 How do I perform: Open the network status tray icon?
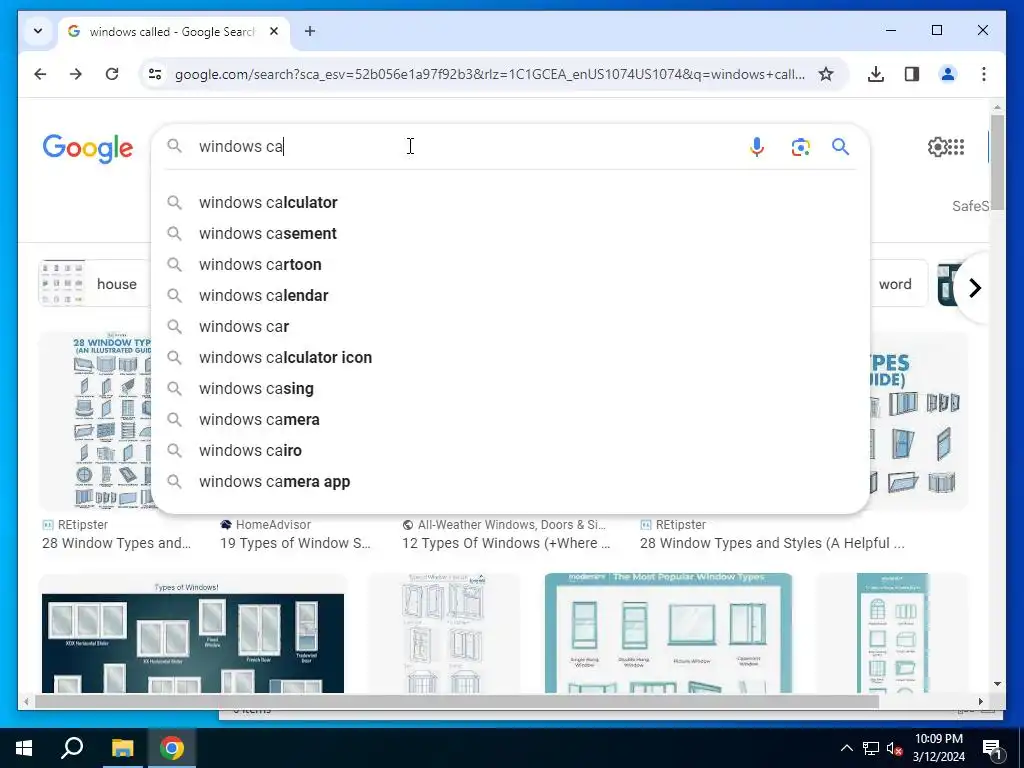tap(870, 748)
